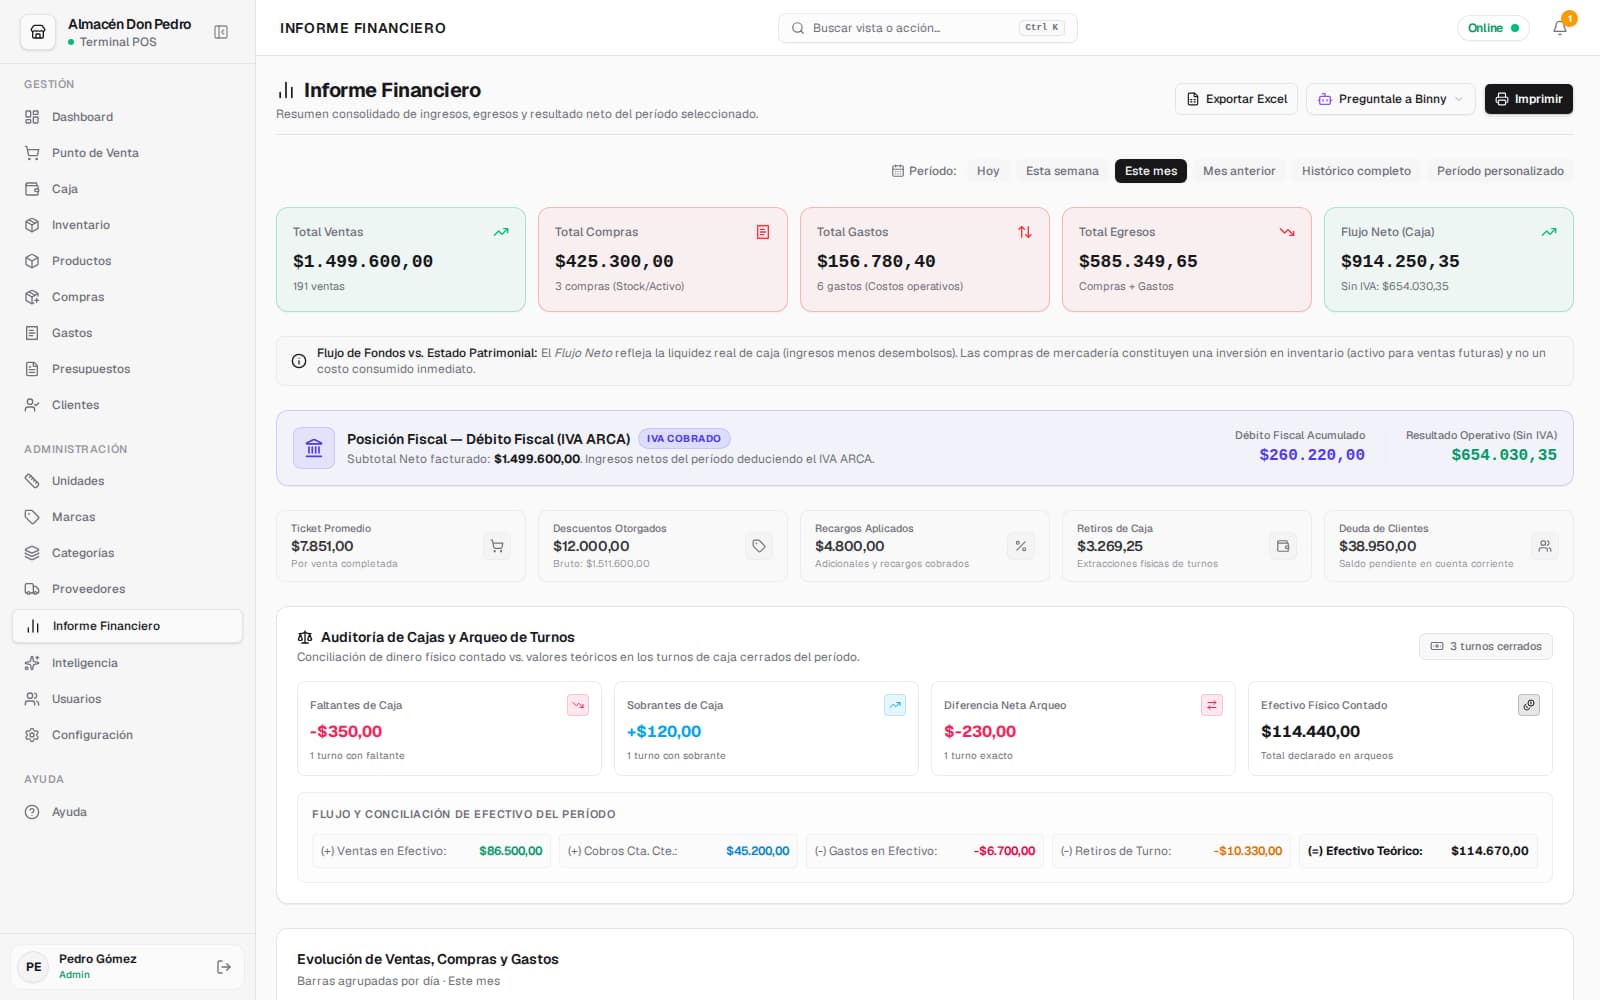The height and width of the screenshot is (1000, 1600).
Task: Click the info icon next to Flujo de Fondos note
Action: (x=299, y=361)
